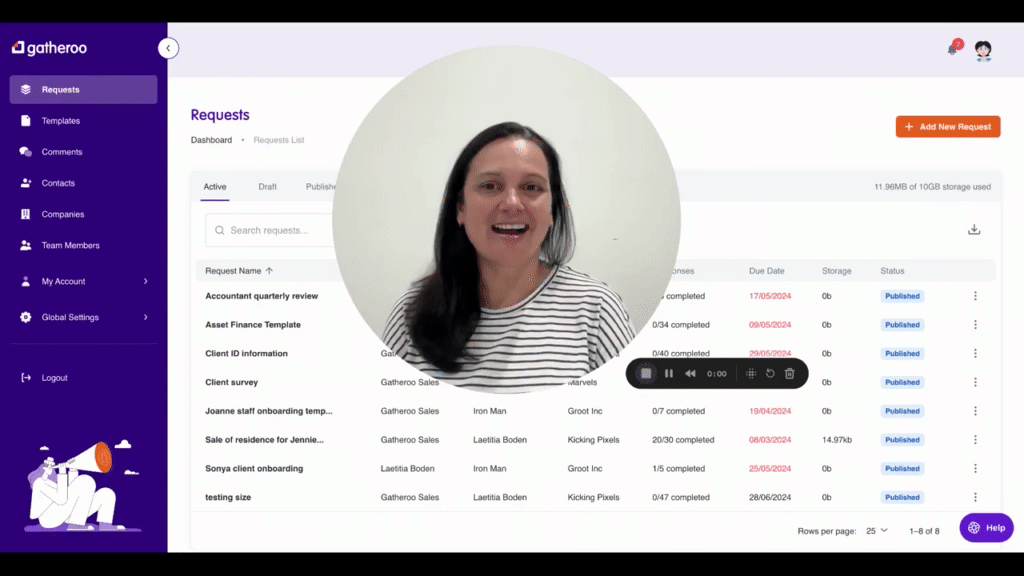Download the requests list via the download icon

[x=974, y=230]
